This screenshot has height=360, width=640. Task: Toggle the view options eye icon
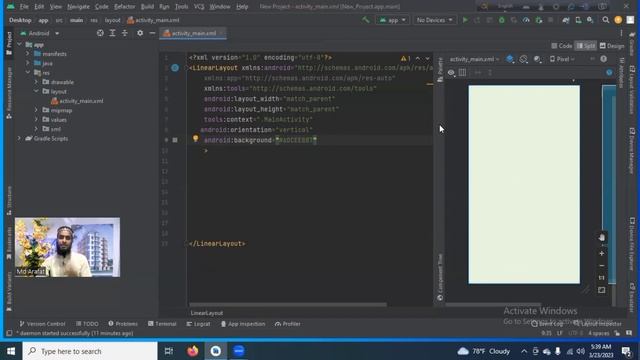tap(451, 73)
